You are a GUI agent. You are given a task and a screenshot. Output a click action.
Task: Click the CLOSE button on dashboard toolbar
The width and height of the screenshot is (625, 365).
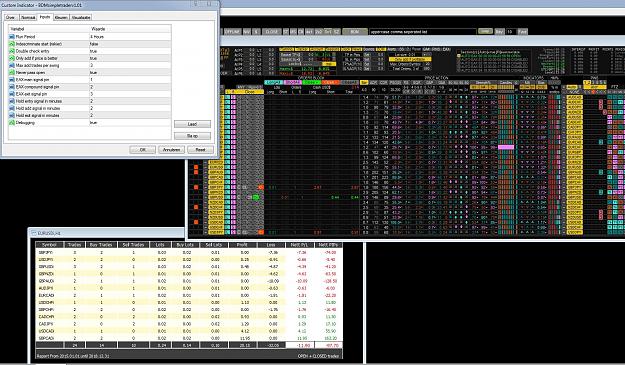[271, 31]
